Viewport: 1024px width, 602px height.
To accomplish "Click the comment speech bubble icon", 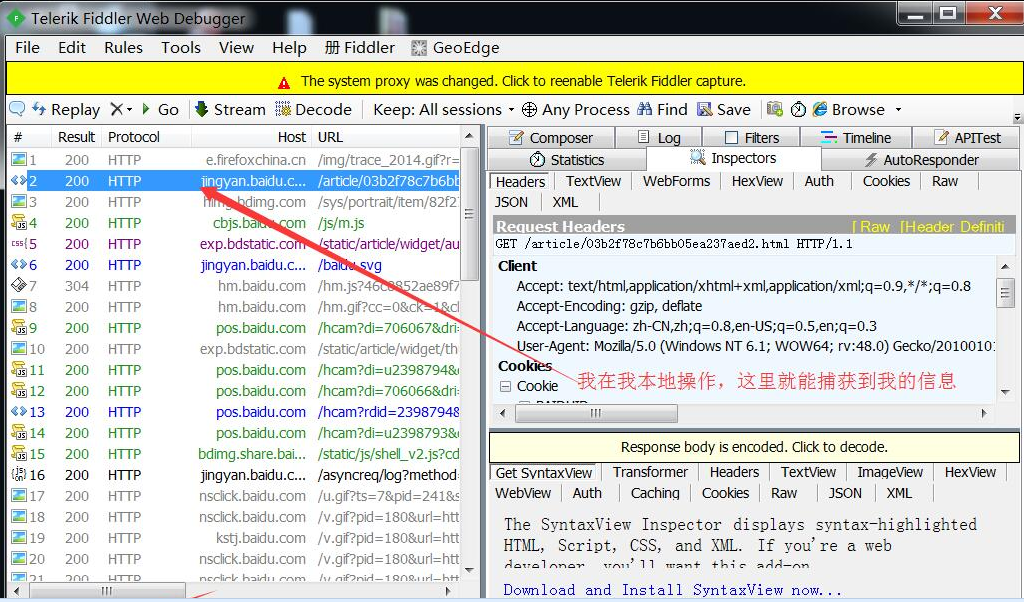I will tap(17, 108).
